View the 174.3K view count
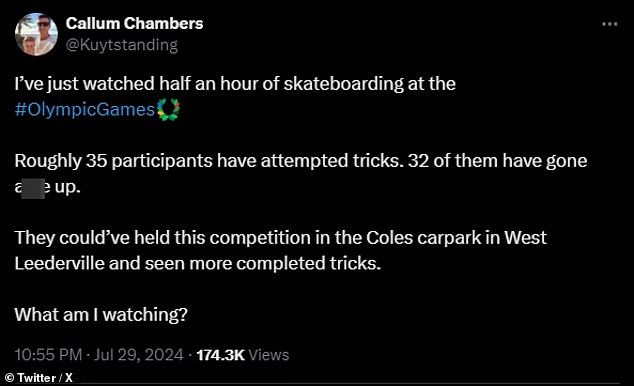Viewport: 634px width, 386px height. click(x=220, y=355)
